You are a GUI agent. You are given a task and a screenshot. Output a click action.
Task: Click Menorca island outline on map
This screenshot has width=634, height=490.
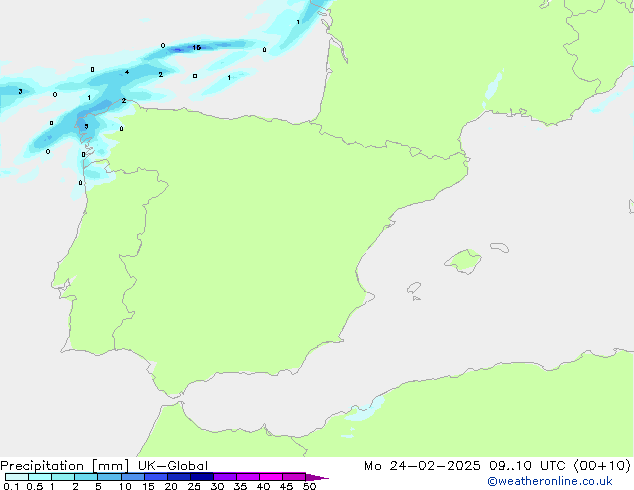pyautogui.click(x=499, y=247)
